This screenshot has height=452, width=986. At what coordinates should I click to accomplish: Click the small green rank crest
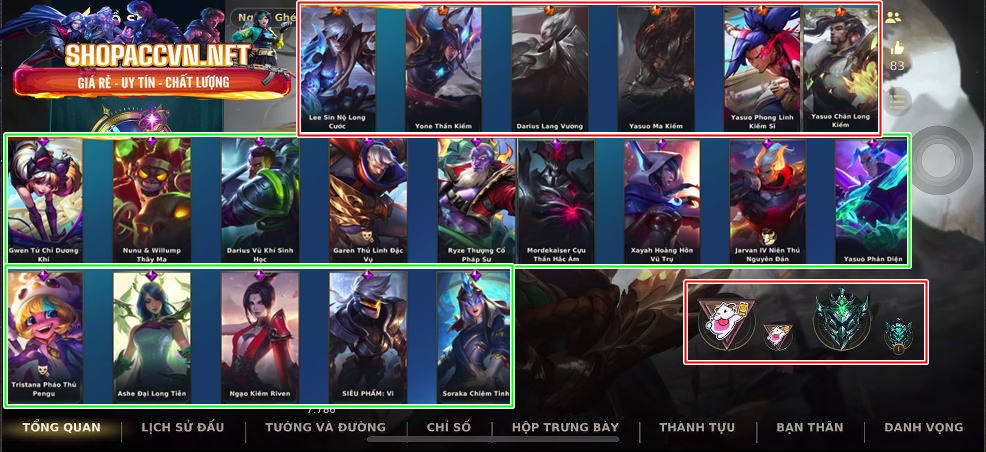(x=898, y=335)
